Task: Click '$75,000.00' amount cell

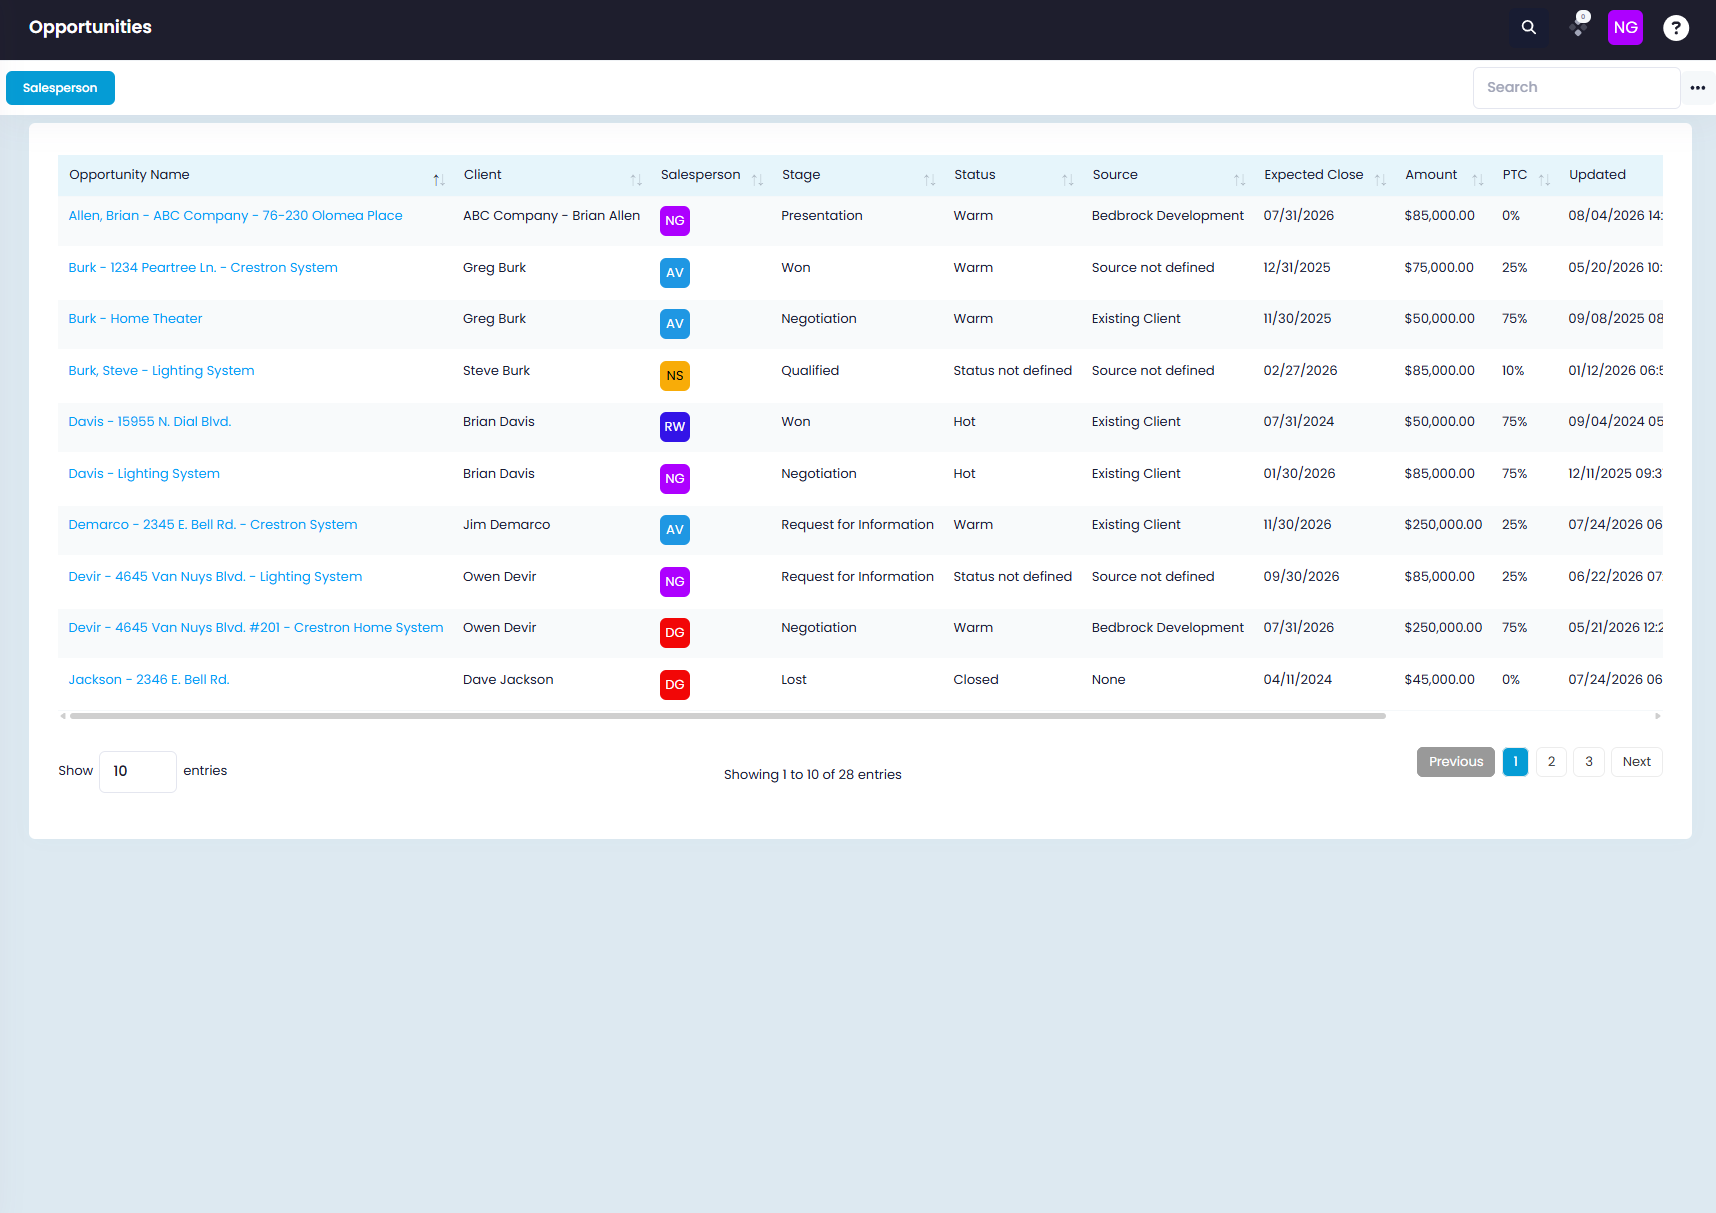Action: click(1439, 268)
